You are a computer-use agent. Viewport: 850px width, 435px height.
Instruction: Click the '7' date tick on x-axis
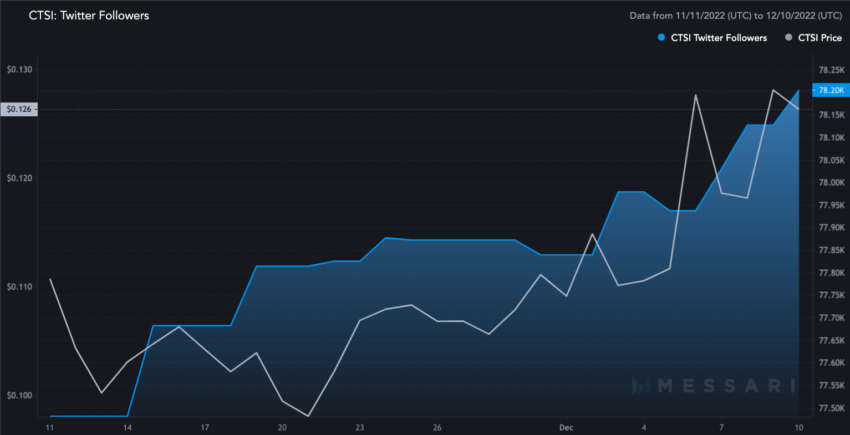[x=722, y=427]
